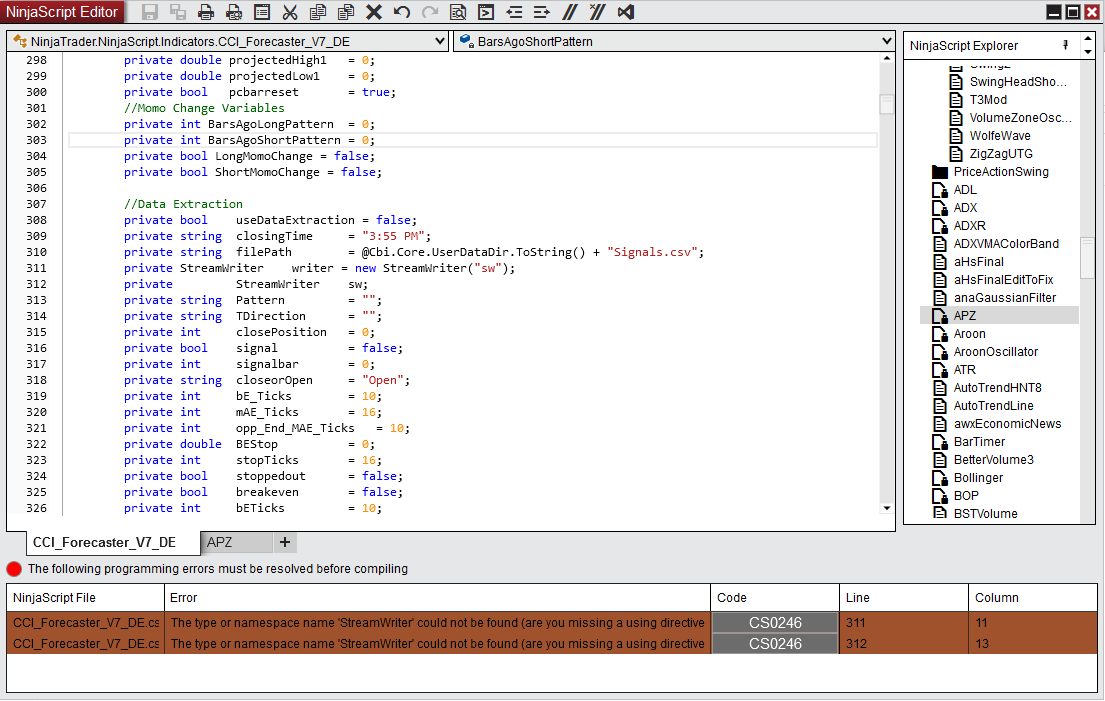Click the Undo arrow icon
The height and width of the screenshot is (701, 1105).
(x=402, y=13)
